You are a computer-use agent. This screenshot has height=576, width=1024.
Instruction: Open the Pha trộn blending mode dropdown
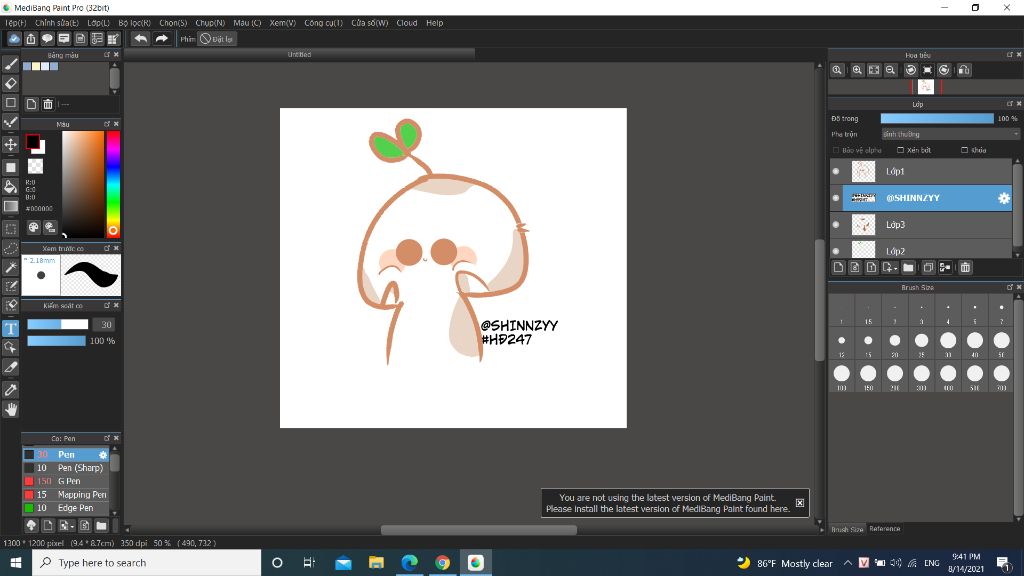tap(949, 134)
